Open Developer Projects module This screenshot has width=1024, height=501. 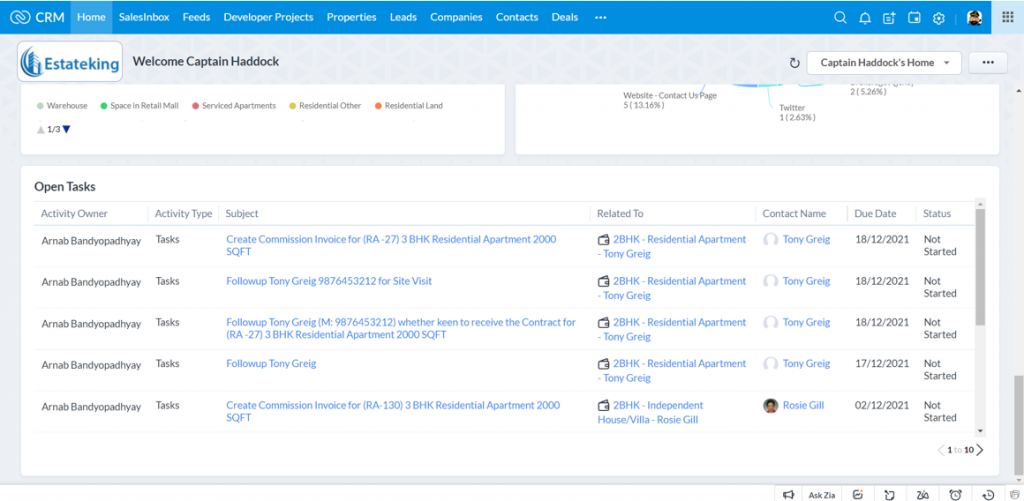pyautogui.click(x=268, y=17)
